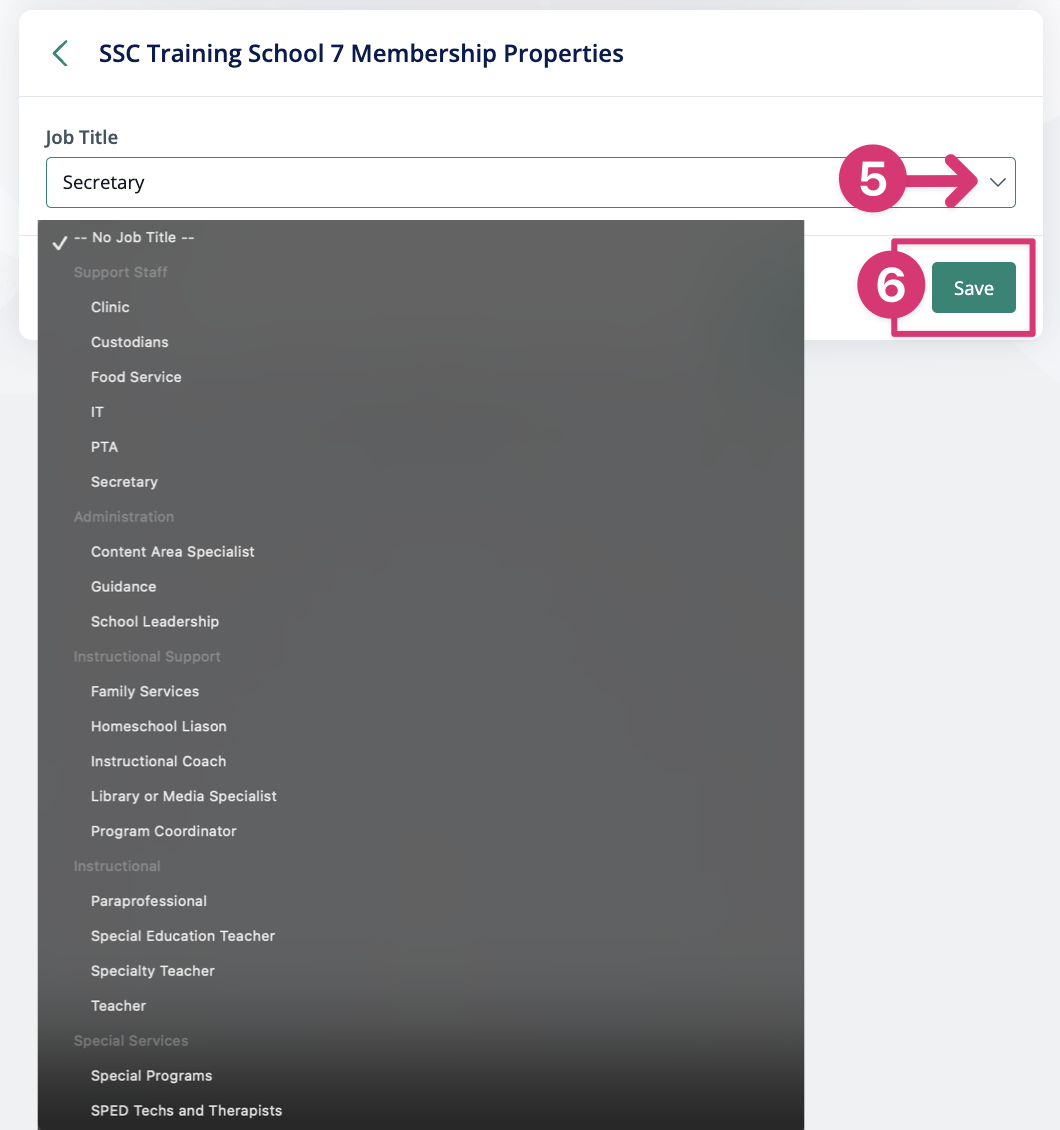Image resolution: width=1060 pixels, height=1130 pixels.
Task: Click the Save button
Action: click(x=973, y=288)
